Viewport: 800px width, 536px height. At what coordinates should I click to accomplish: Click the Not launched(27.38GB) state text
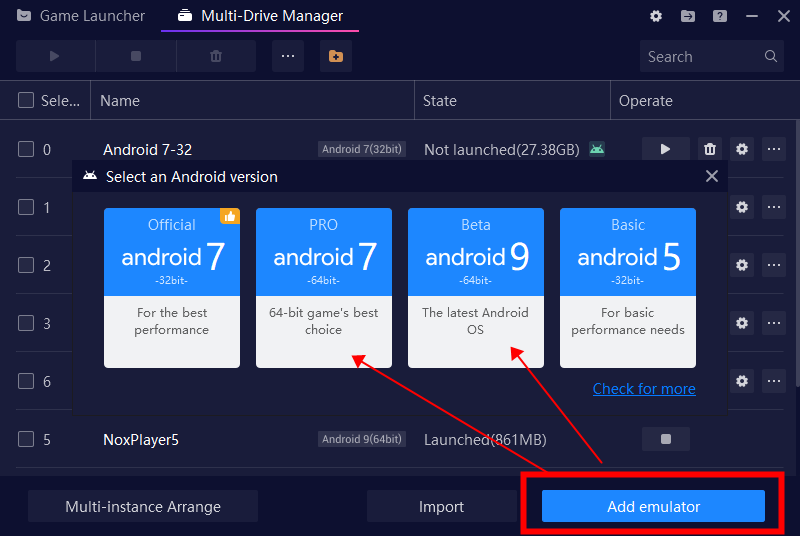[x=502, y=149]
